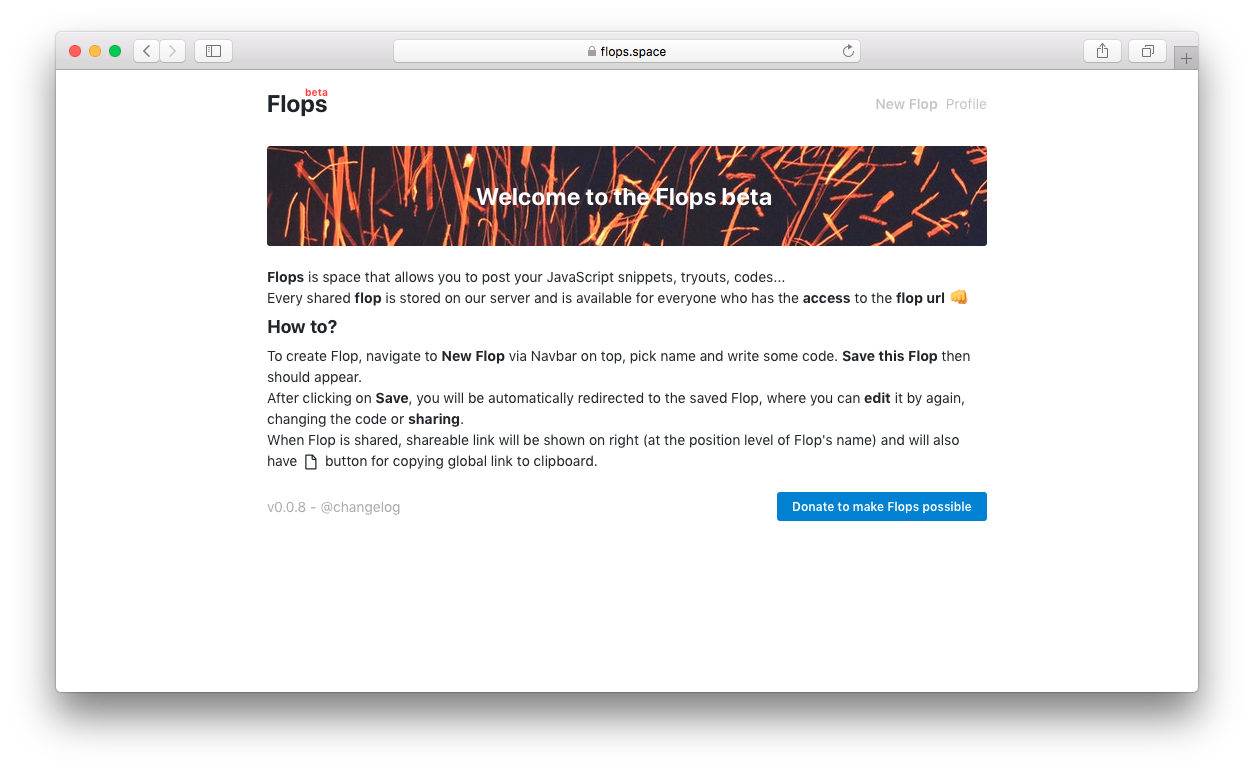
Task: Click Donate to make Flops possible
Action: point(882,507)
